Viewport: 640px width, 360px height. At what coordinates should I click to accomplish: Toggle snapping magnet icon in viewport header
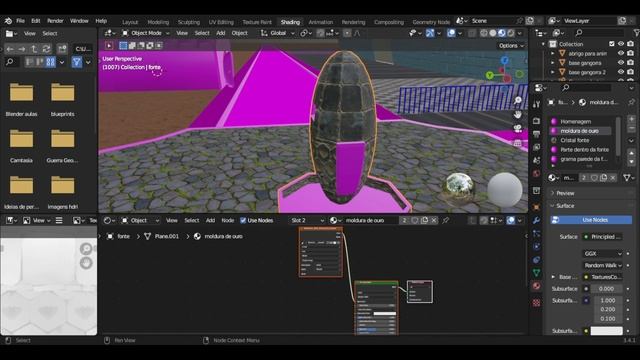[320, 33]
